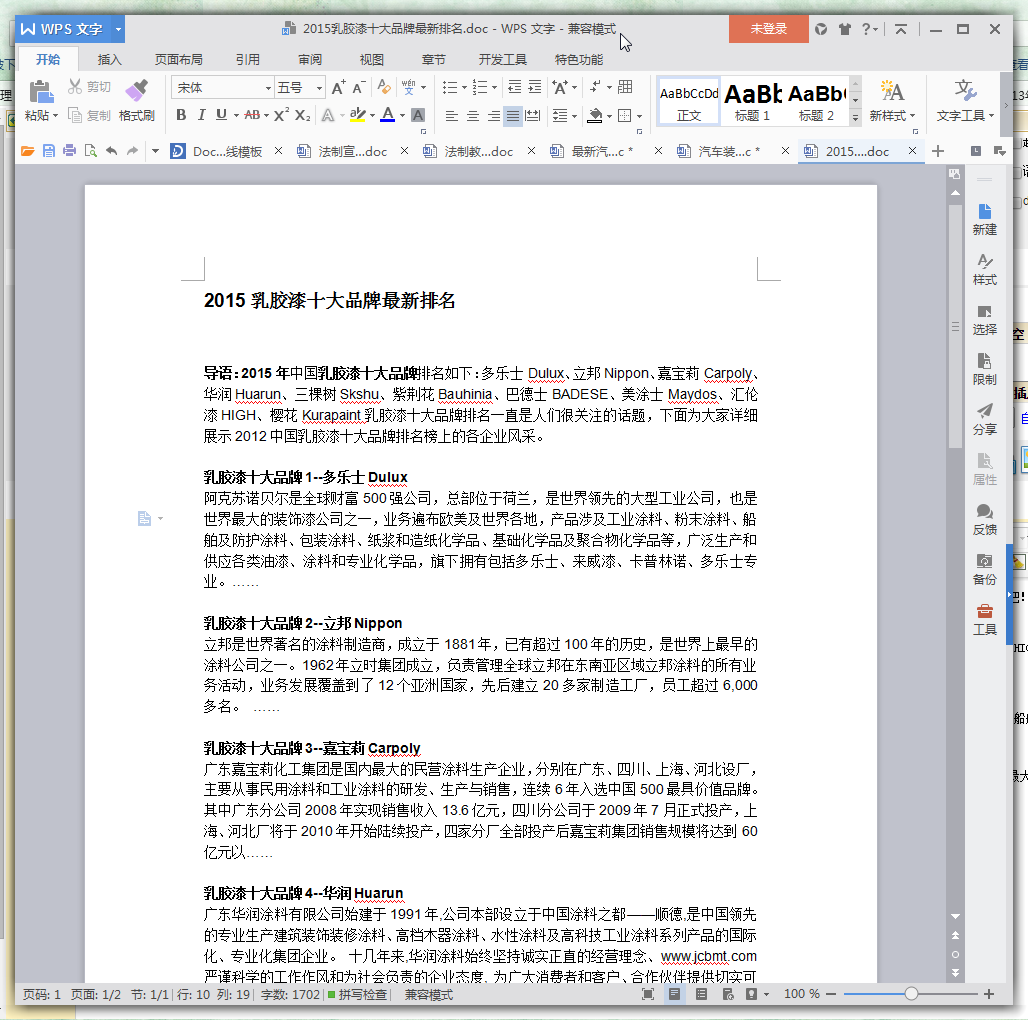Decrease font size with the A- icon
This screenshot has height=1020, width=1028.
(359, 87)
